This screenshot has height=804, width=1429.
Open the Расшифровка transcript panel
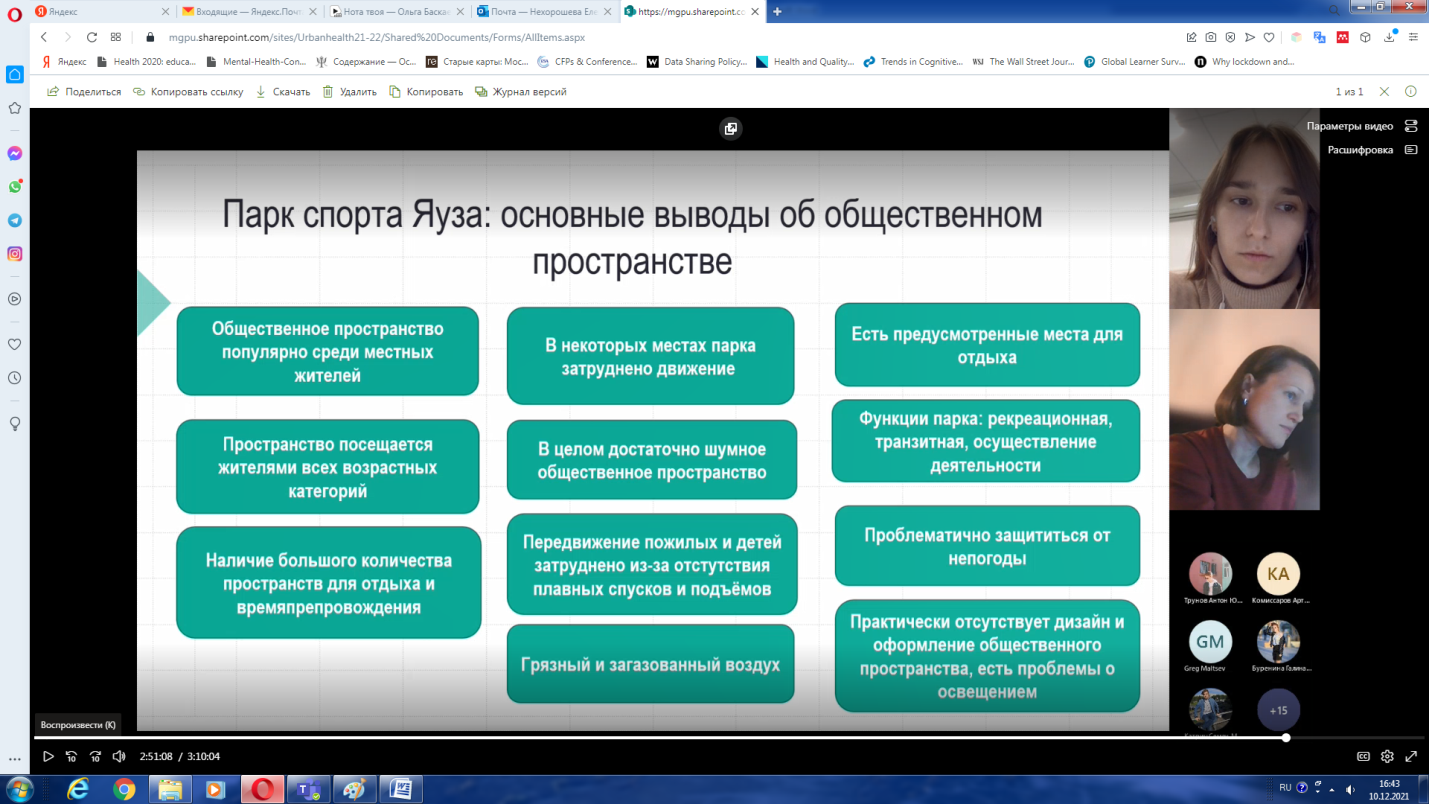pos(1371,150)
